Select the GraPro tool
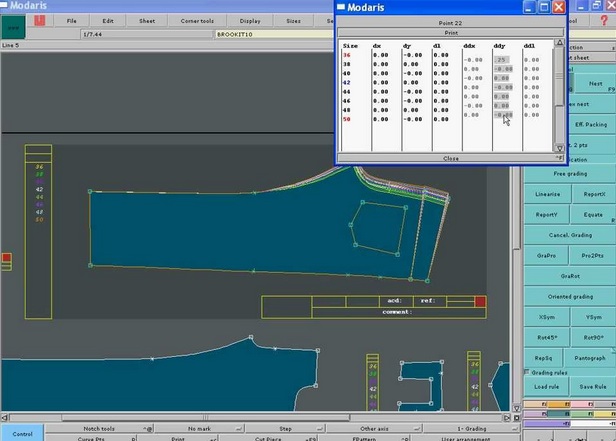616x441 pixels. point(546,256)
